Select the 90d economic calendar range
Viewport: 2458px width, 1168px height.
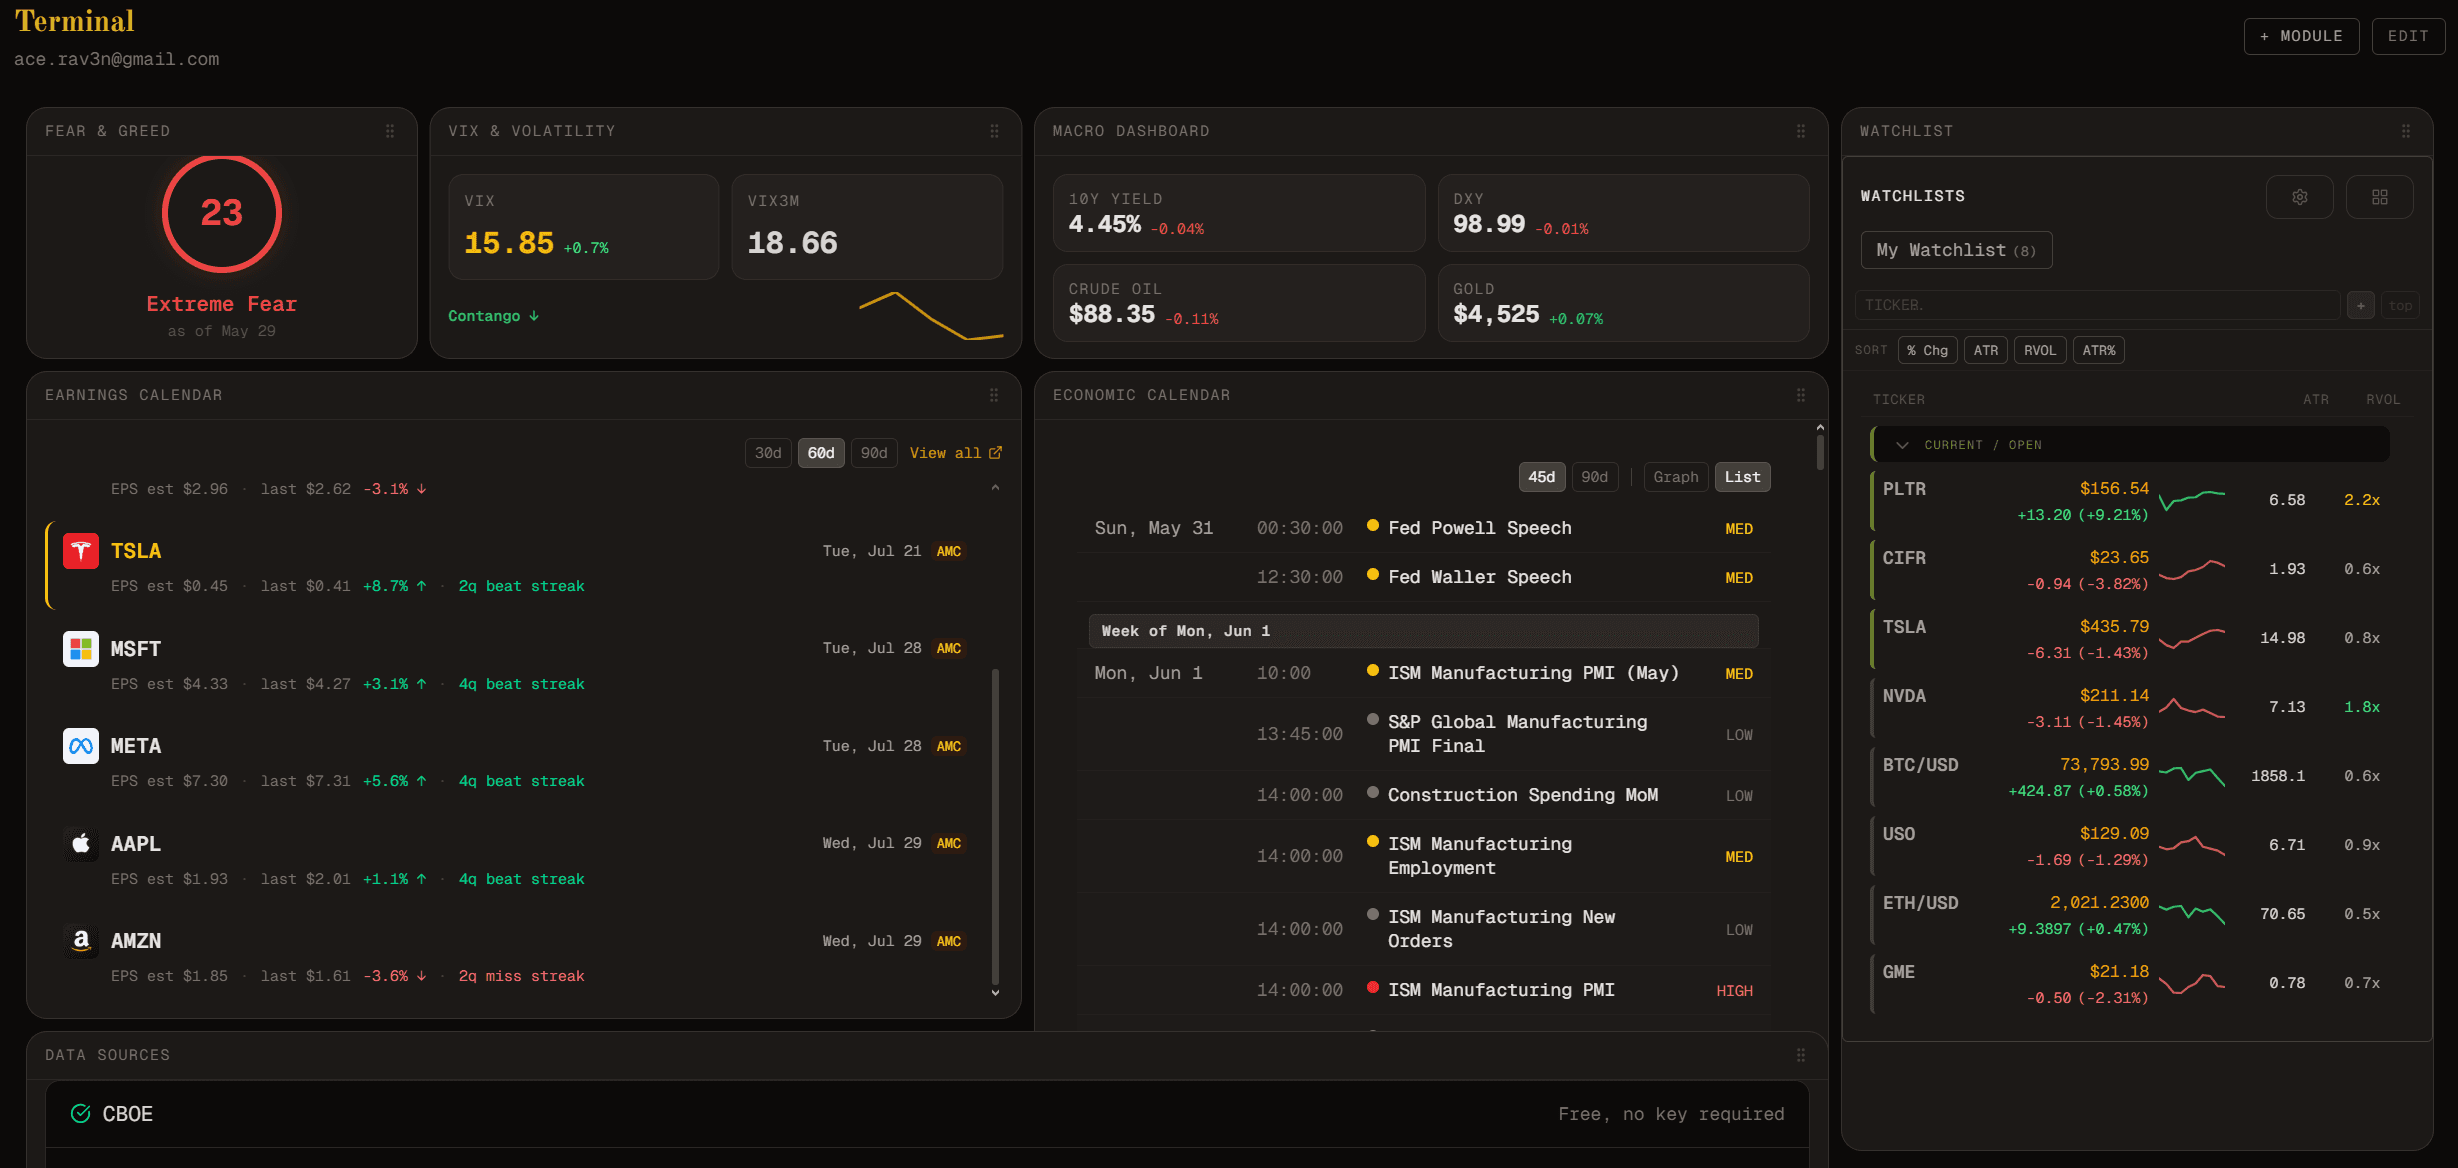coord(1595,477)
